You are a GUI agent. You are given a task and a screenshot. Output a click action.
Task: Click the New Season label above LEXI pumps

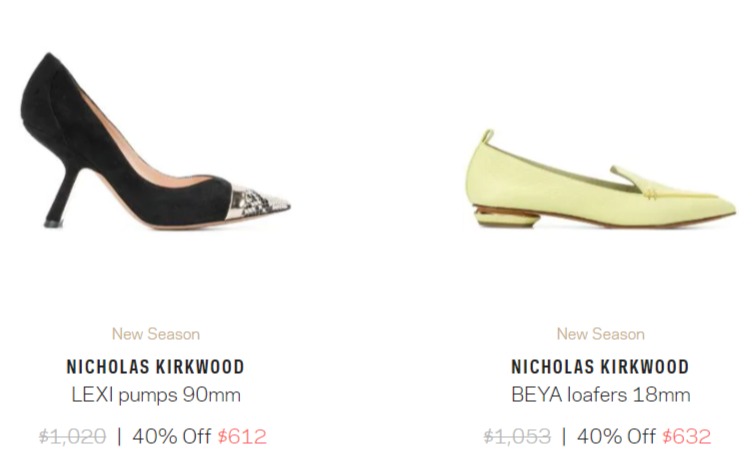pyautogui.click(x=156, y=334)
